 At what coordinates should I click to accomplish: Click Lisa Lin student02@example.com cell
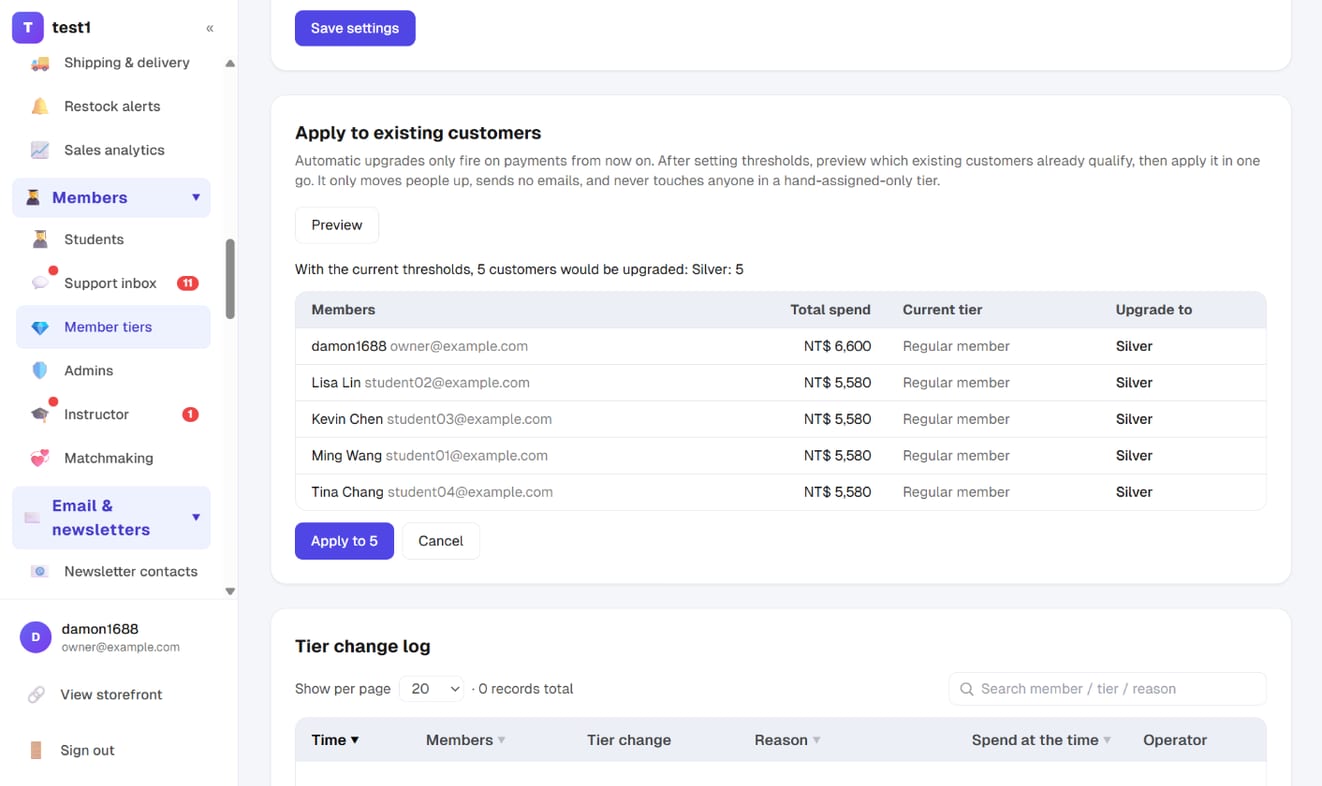coord(420,383)
